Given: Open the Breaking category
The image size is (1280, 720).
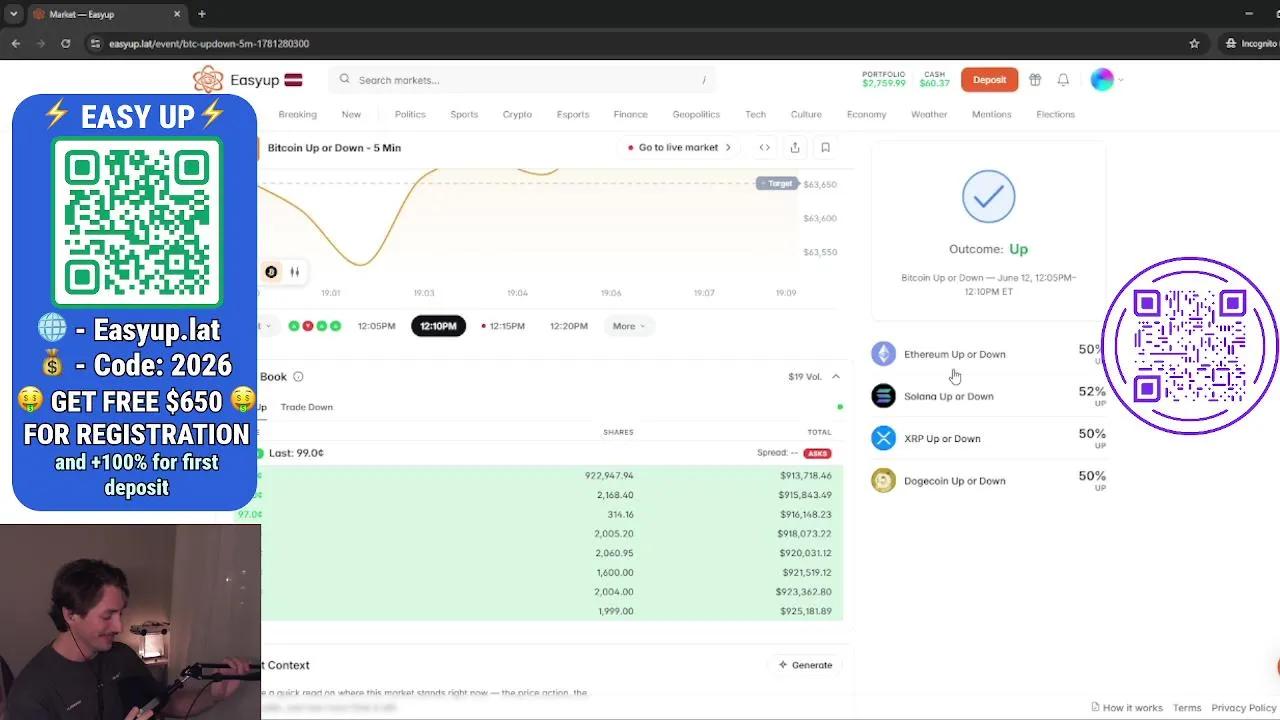Looking at the screenshot, I should 297,115.
